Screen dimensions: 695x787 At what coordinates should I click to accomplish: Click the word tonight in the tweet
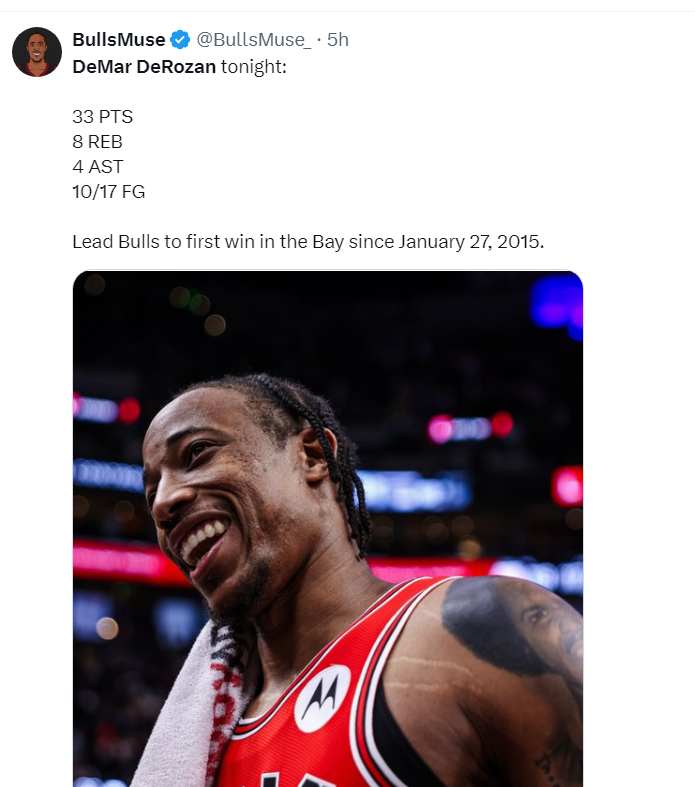tap(253, 66)
